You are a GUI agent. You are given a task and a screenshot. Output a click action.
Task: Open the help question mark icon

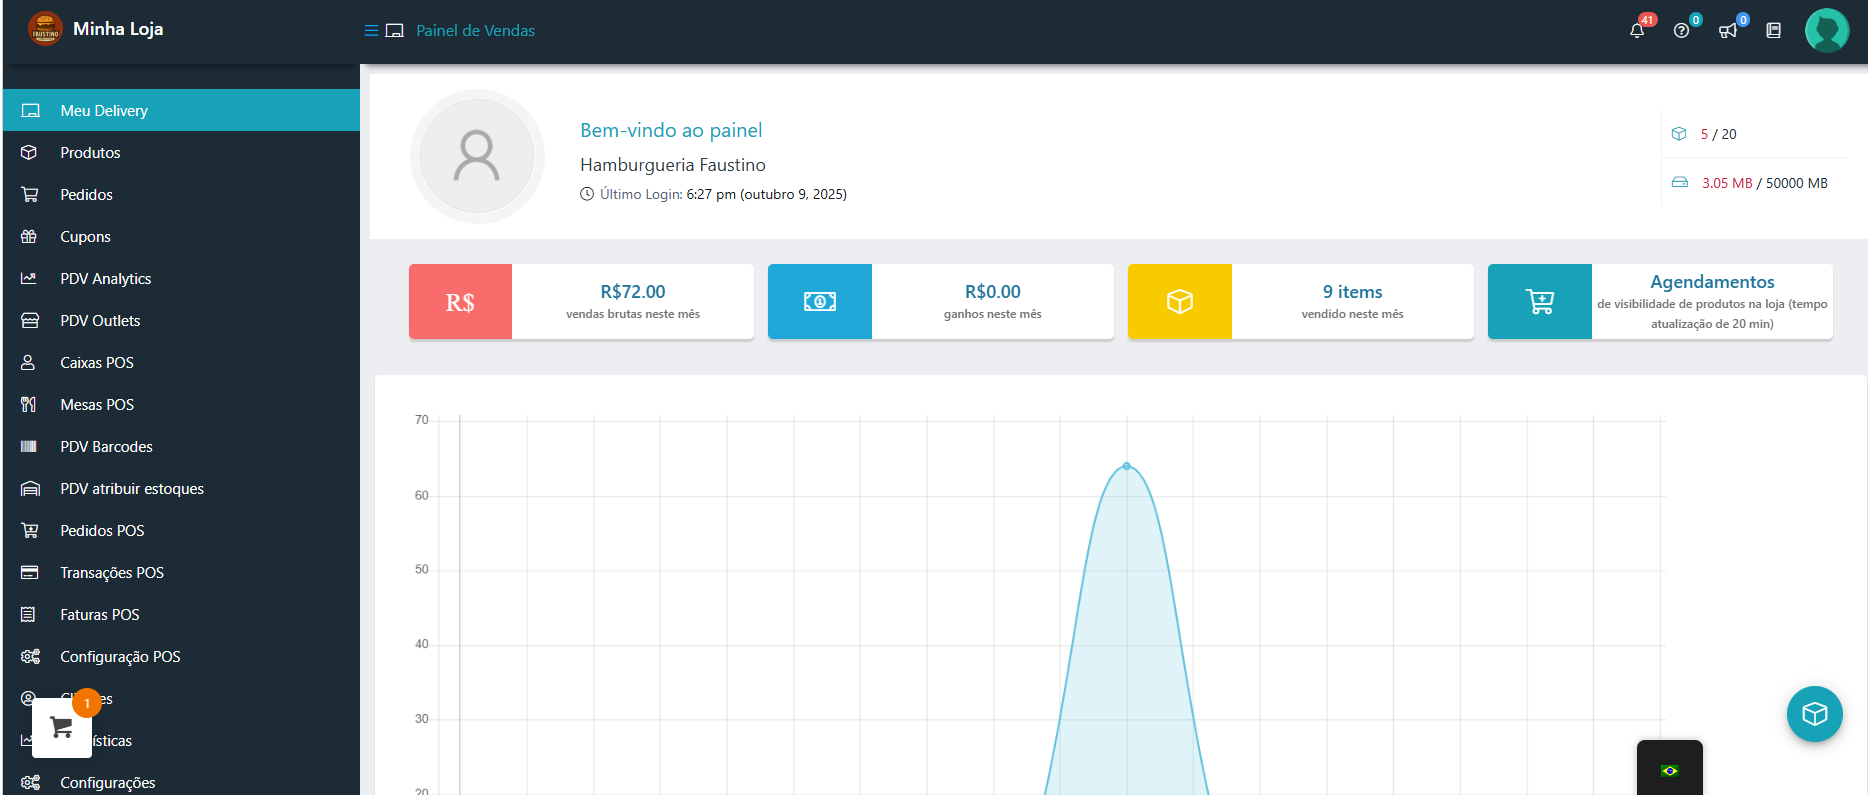pos(1681,31)
